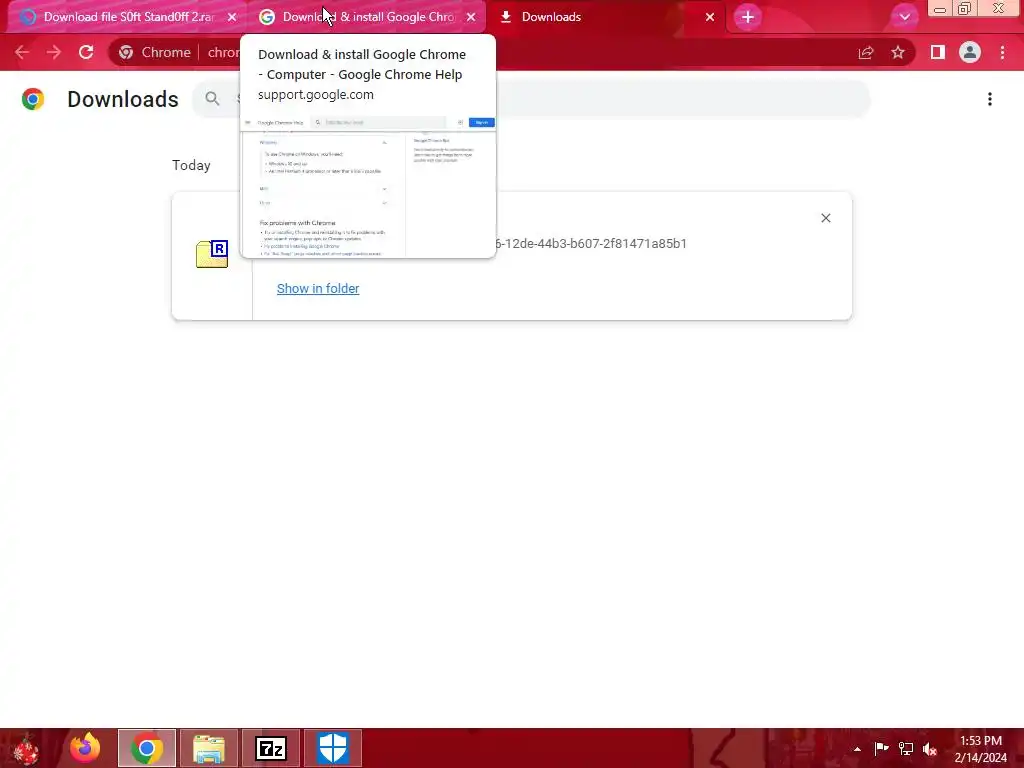This screenshot has height=768, width=1024.
Task: Go forward to the next page
Action: click(x=54, y=52)
